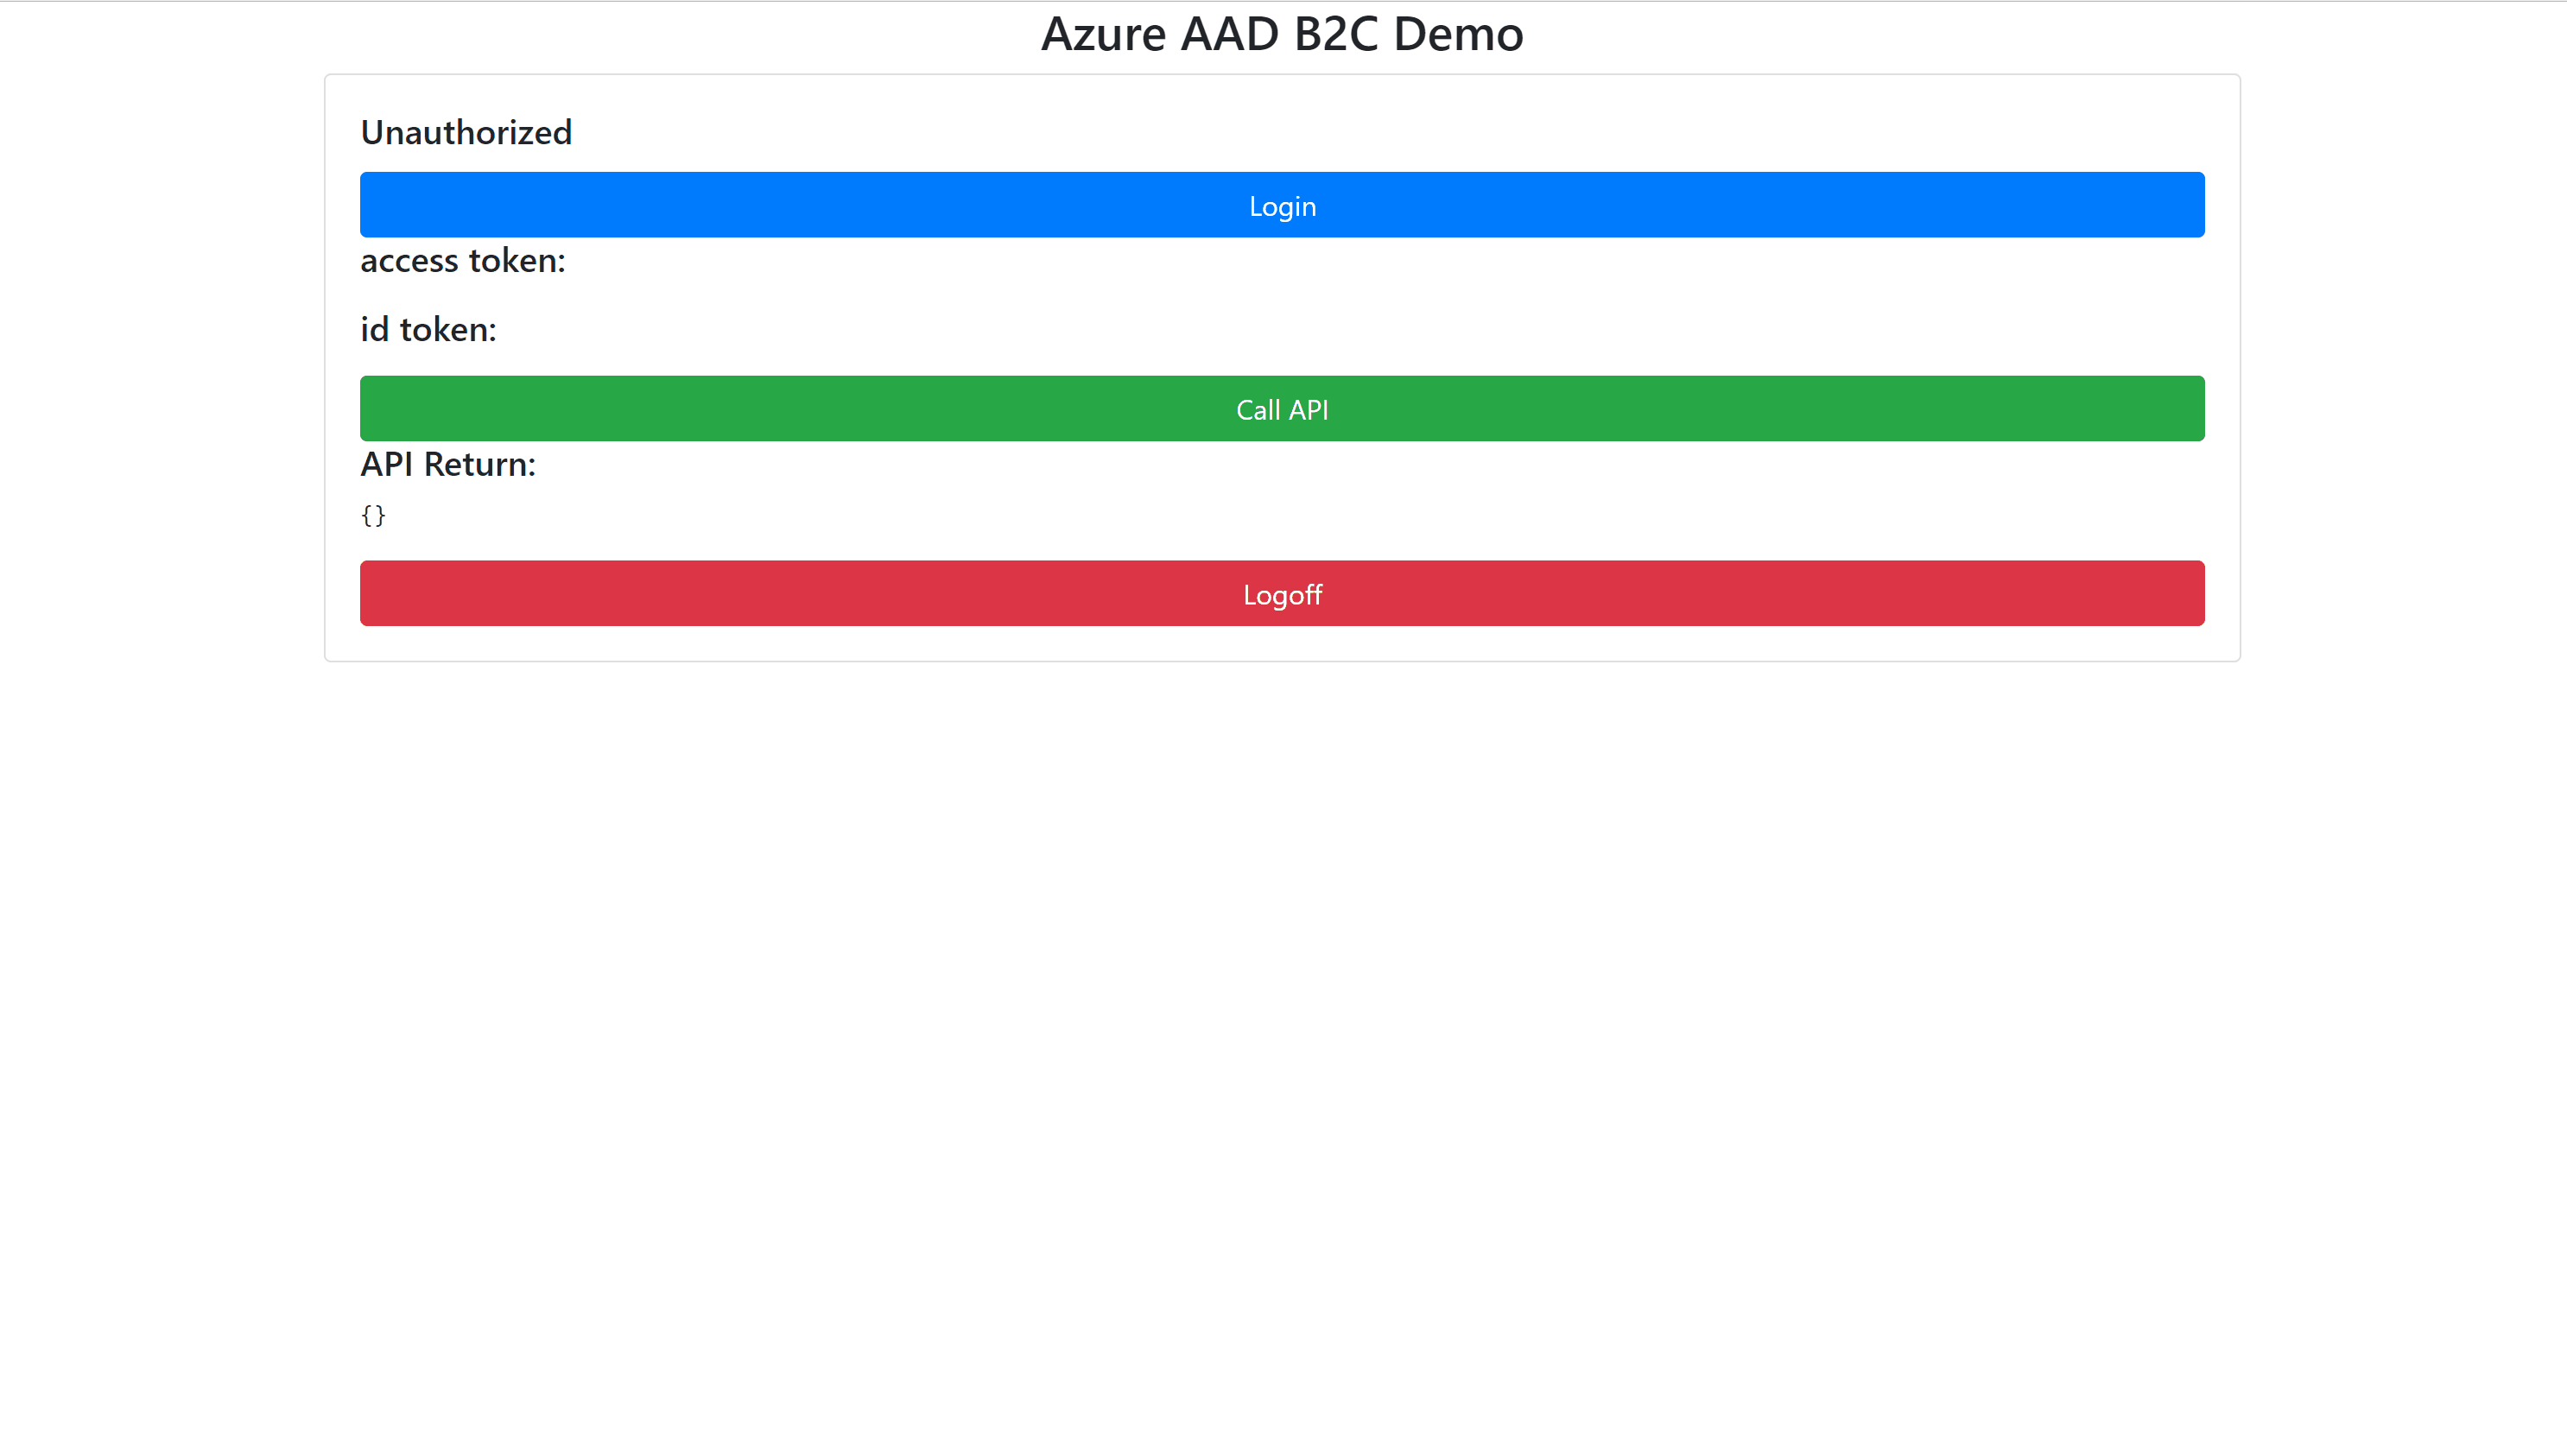Image resolution: width=2567 pixels, height=1456 pixels.
Task: Click the Call API button
Action: coord(1282,409)
